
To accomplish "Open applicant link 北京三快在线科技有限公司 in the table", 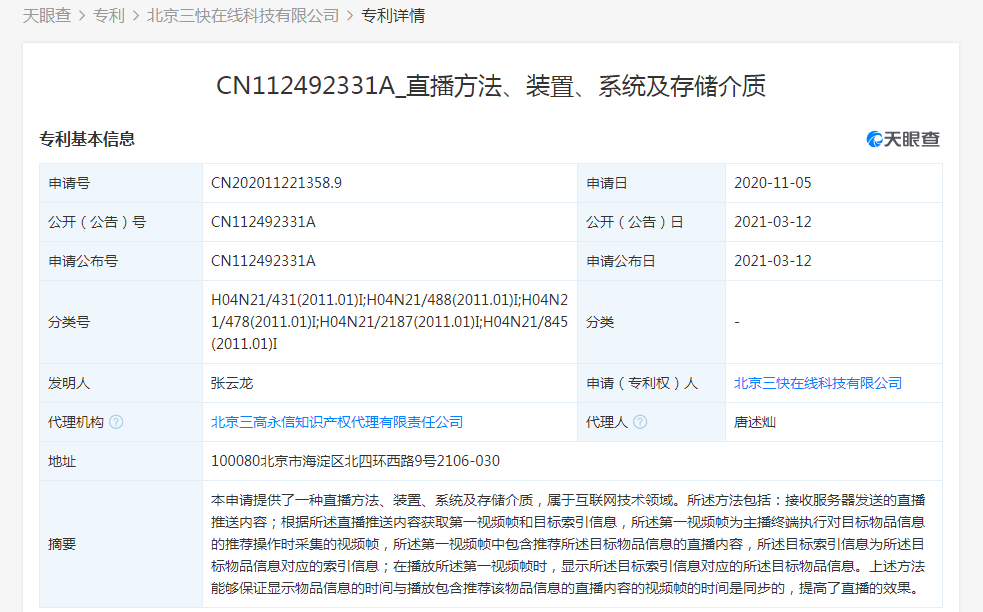I will [x=818, y=383].
